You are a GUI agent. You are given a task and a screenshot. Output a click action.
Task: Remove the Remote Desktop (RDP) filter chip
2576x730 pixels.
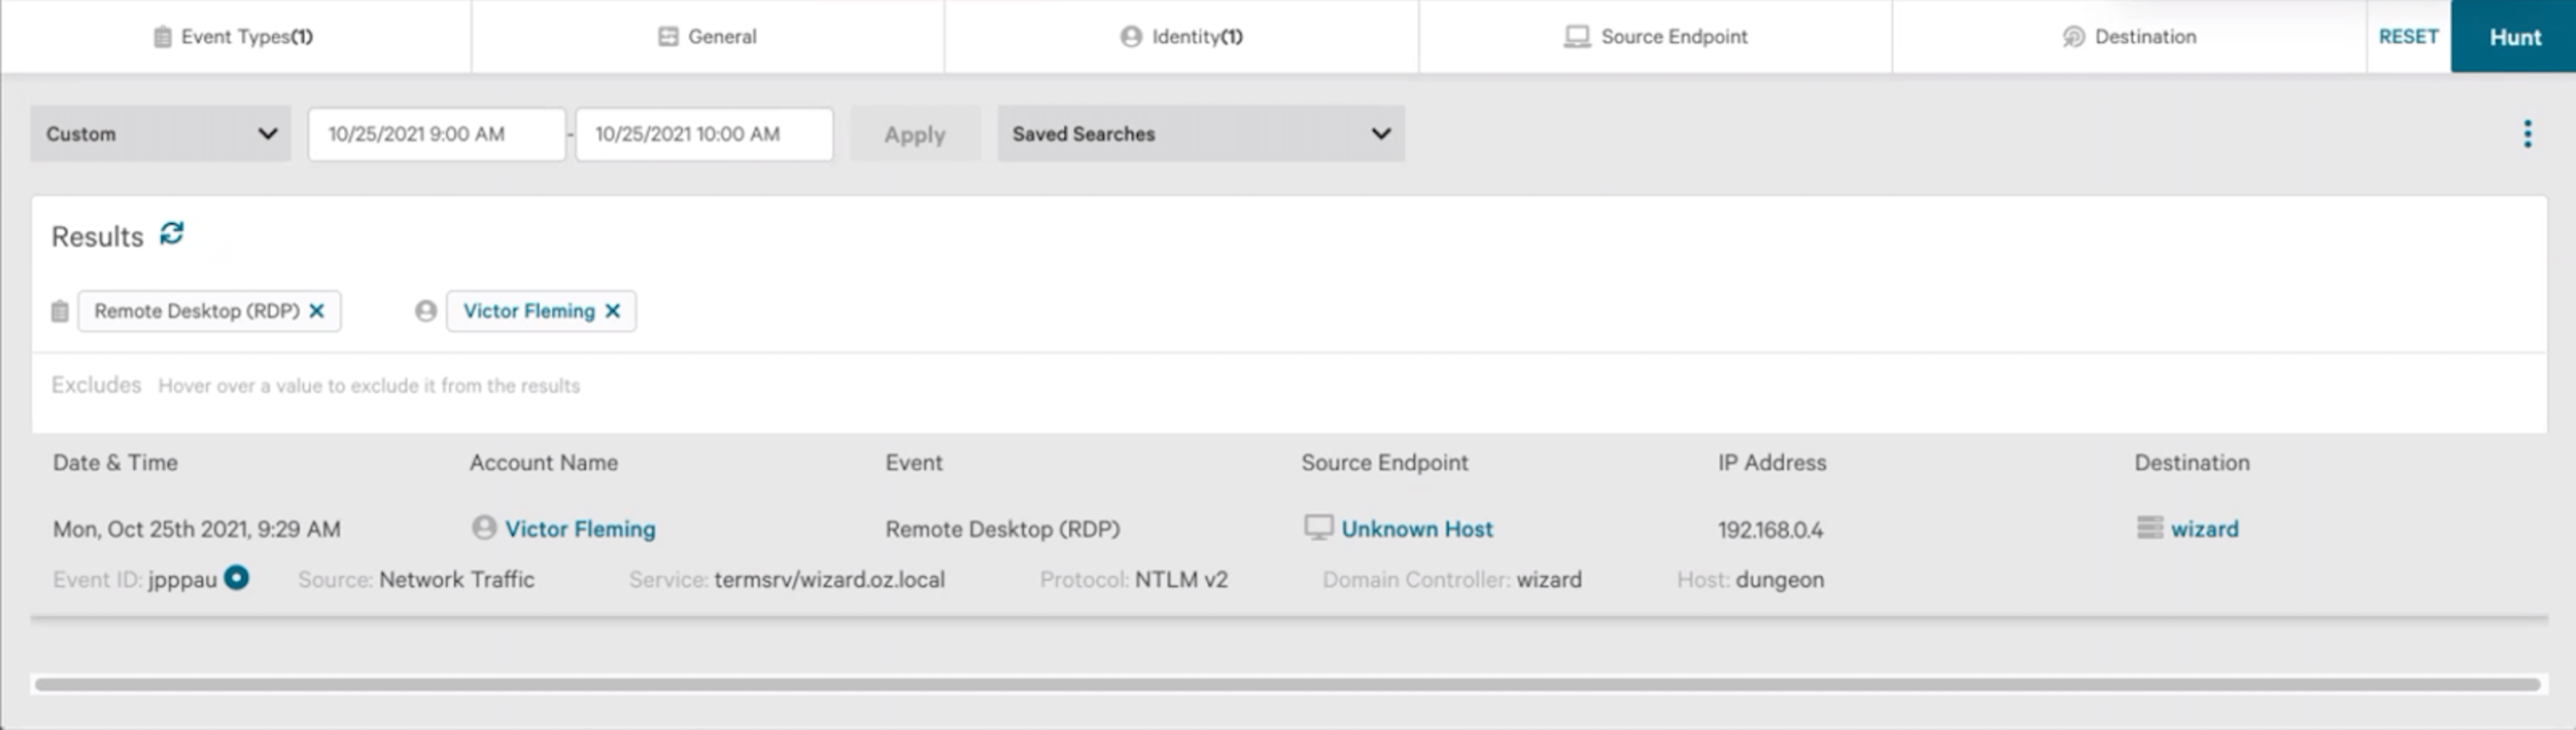coord(317,311)
